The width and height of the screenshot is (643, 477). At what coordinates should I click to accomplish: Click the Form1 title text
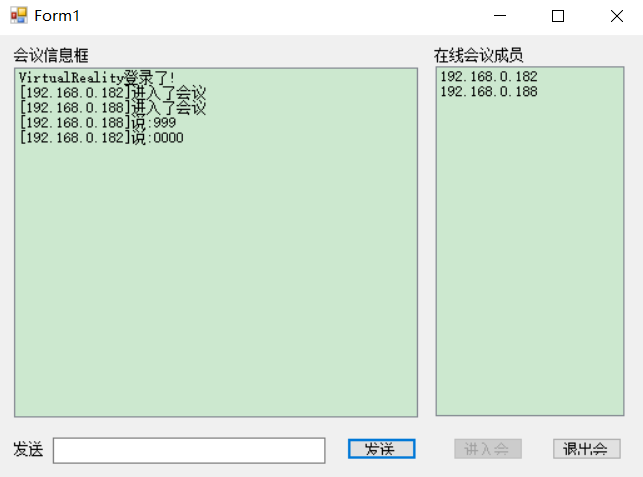[57, 16]
